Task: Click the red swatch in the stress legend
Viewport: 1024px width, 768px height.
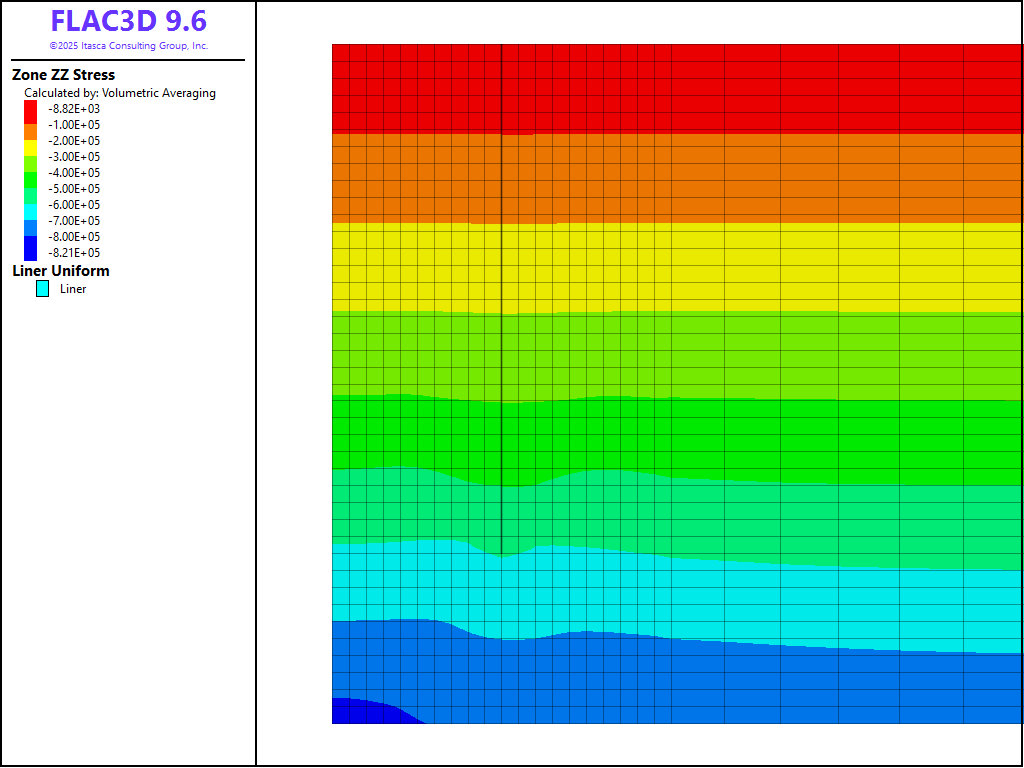Action: [x=30, y=110]
